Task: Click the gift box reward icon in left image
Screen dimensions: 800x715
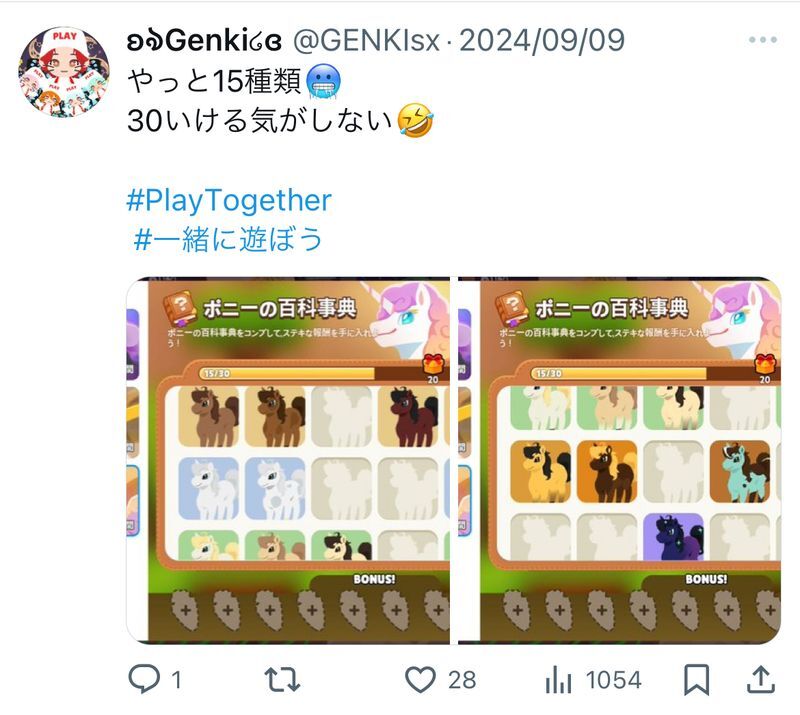Action: coord(434,364)
